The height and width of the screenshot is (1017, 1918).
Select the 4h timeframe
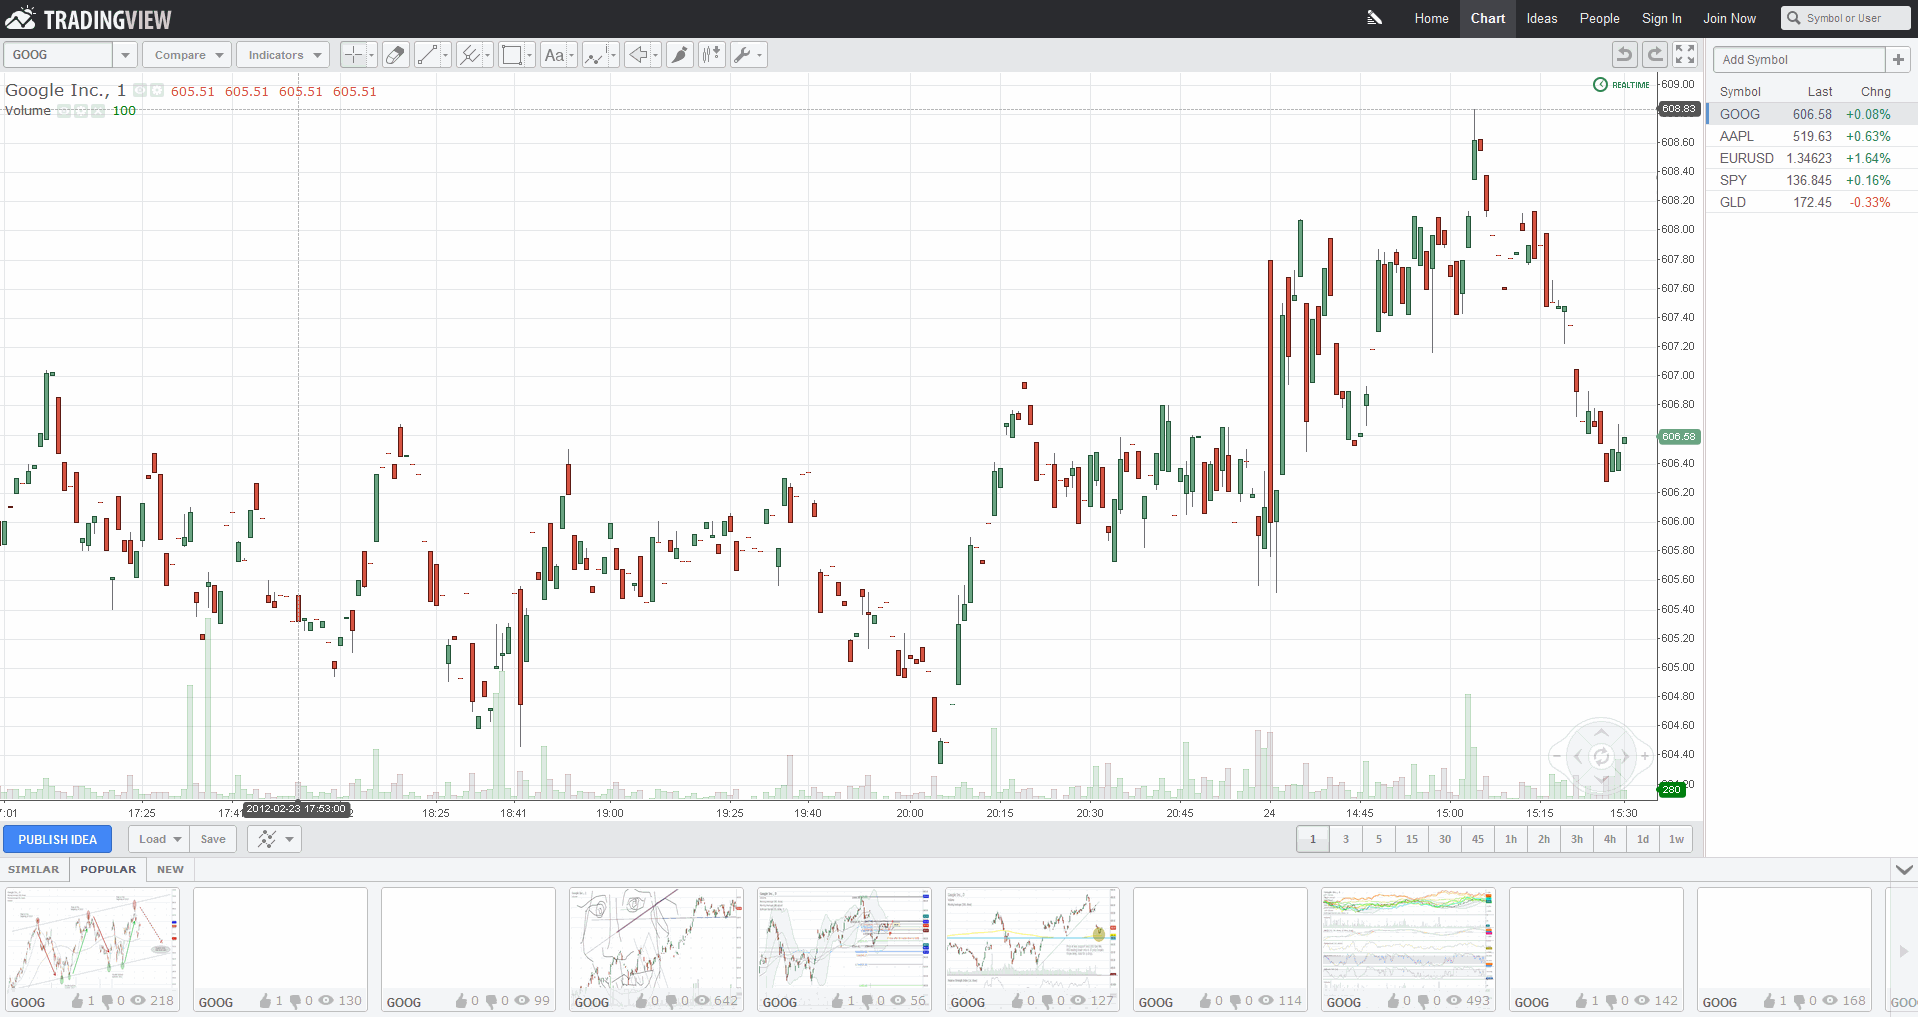click(1610, 839)
